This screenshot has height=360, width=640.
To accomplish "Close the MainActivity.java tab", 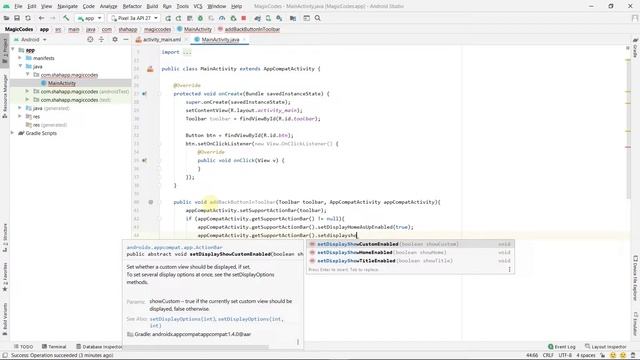I will (x=244, y=40).
